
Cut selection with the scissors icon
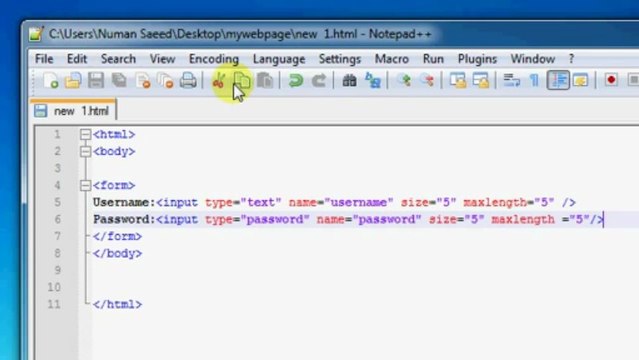(218, 80)
